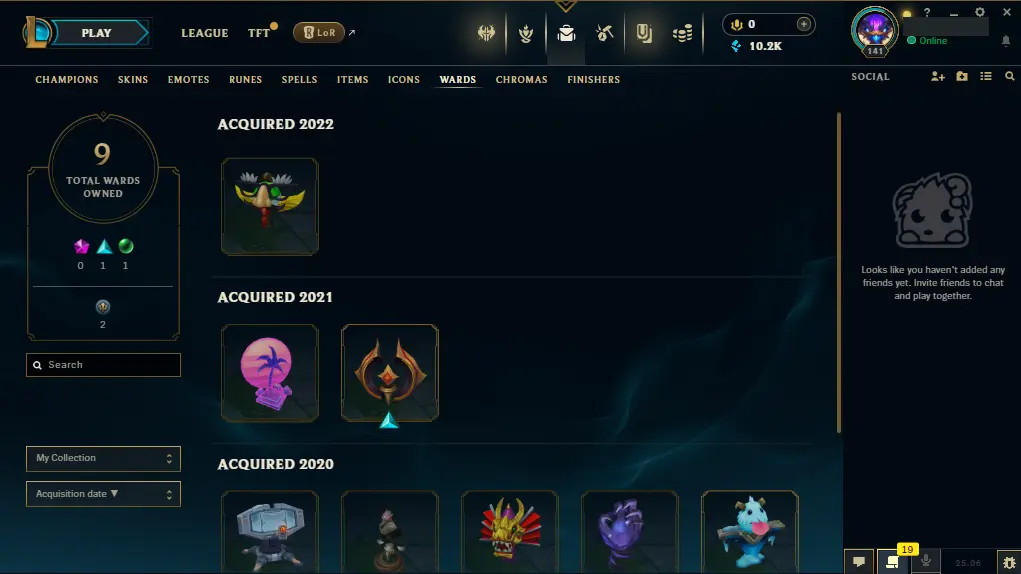Click the wards list vertical scrollbar
This screenshot has height=574, width=1021.
(x=839, y=273)
